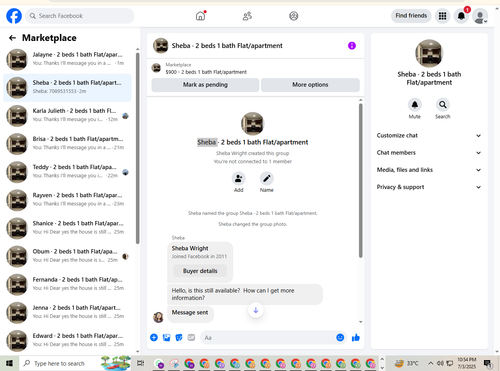Click the Aa message input field

273,338
